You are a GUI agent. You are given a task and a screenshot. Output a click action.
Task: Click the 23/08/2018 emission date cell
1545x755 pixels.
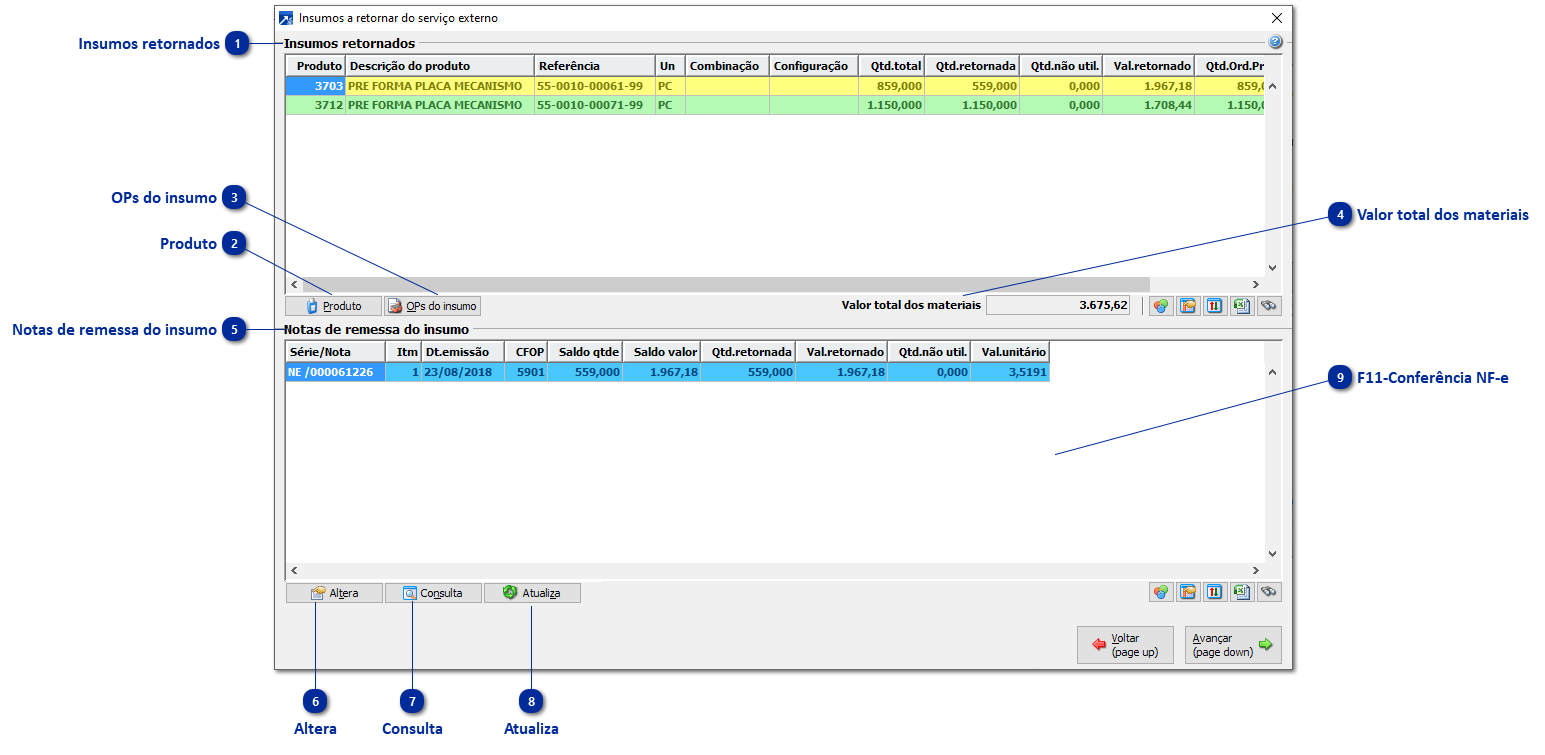463,372
